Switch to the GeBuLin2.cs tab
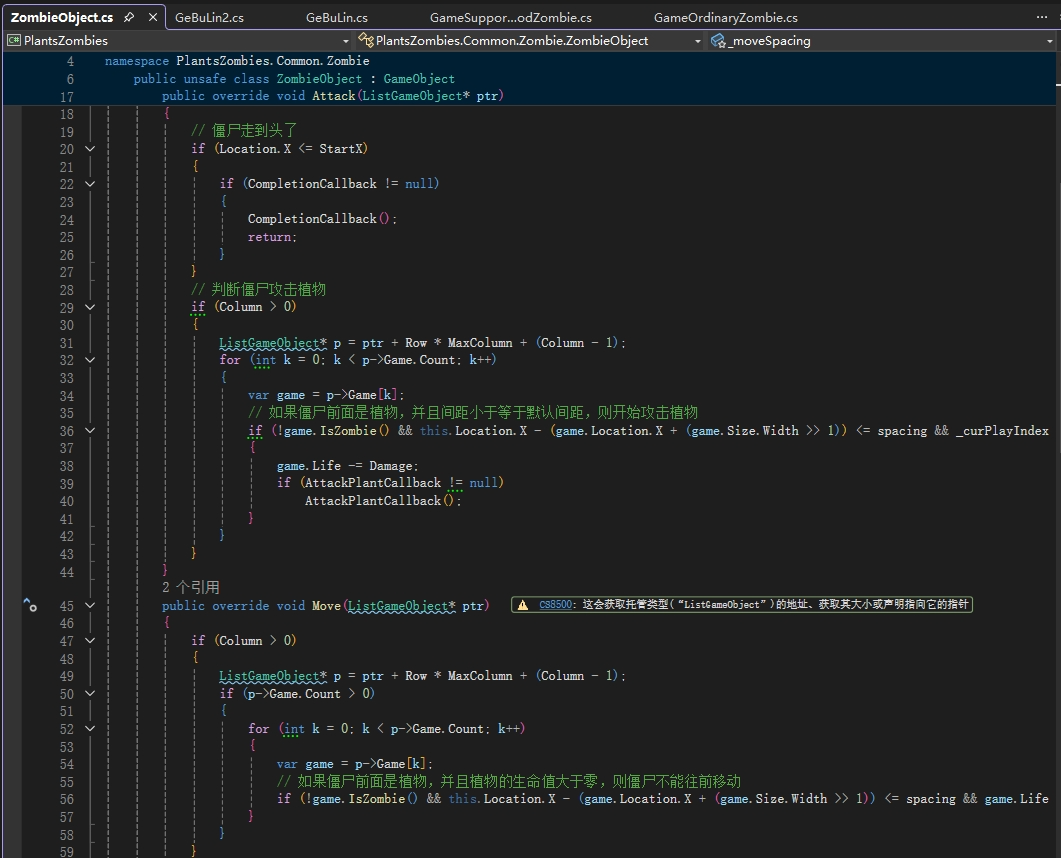Screen dimensions: 1061x858 (210, 18)
